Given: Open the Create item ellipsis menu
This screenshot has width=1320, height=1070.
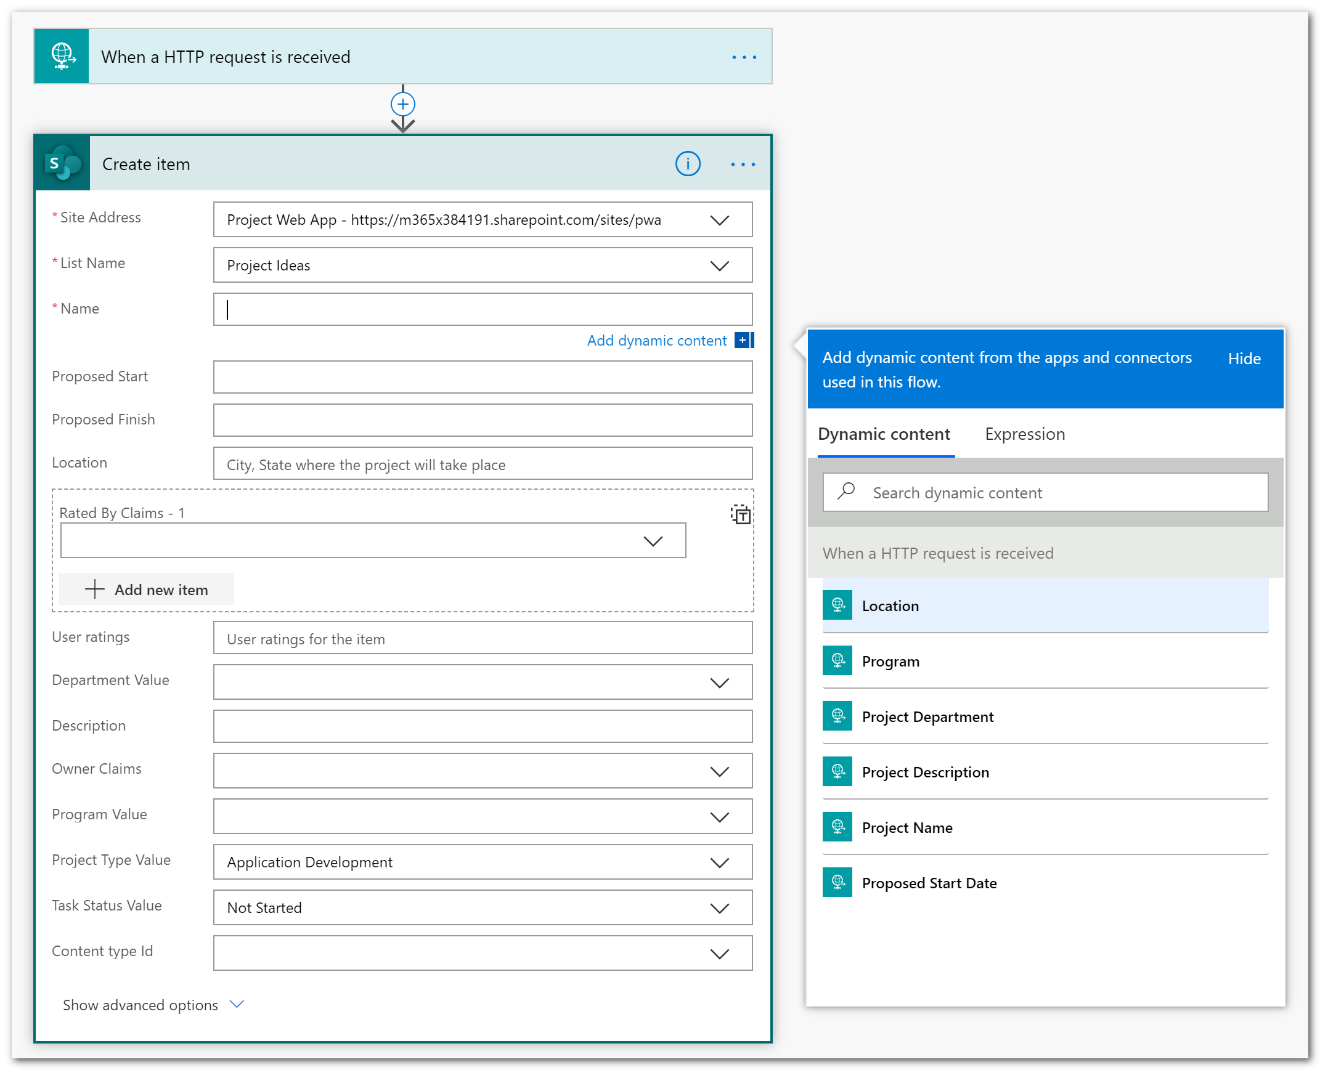Looking at the screenshot, I should (x=743, y=164).
